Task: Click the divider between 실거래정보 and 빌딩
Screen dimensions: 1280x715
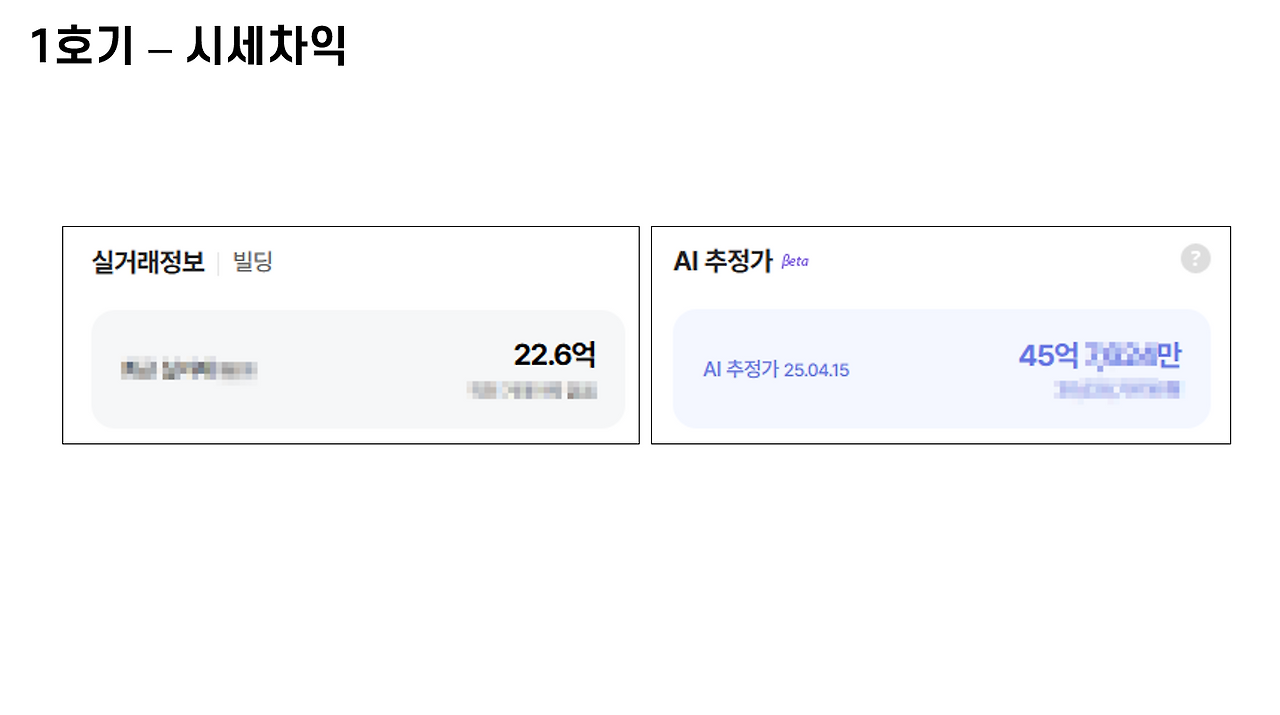Action: 221,262
